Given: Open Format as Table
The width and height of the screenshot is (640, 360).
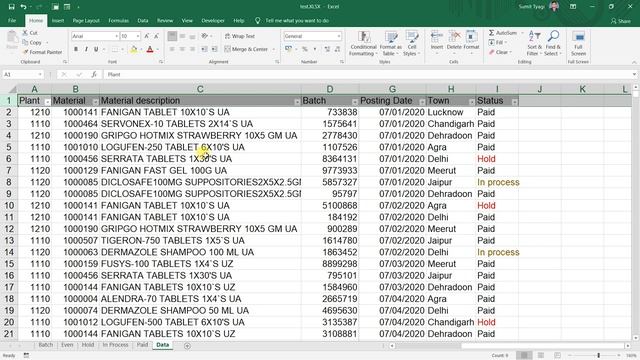Looking at the screenshot, I should 390,43.
